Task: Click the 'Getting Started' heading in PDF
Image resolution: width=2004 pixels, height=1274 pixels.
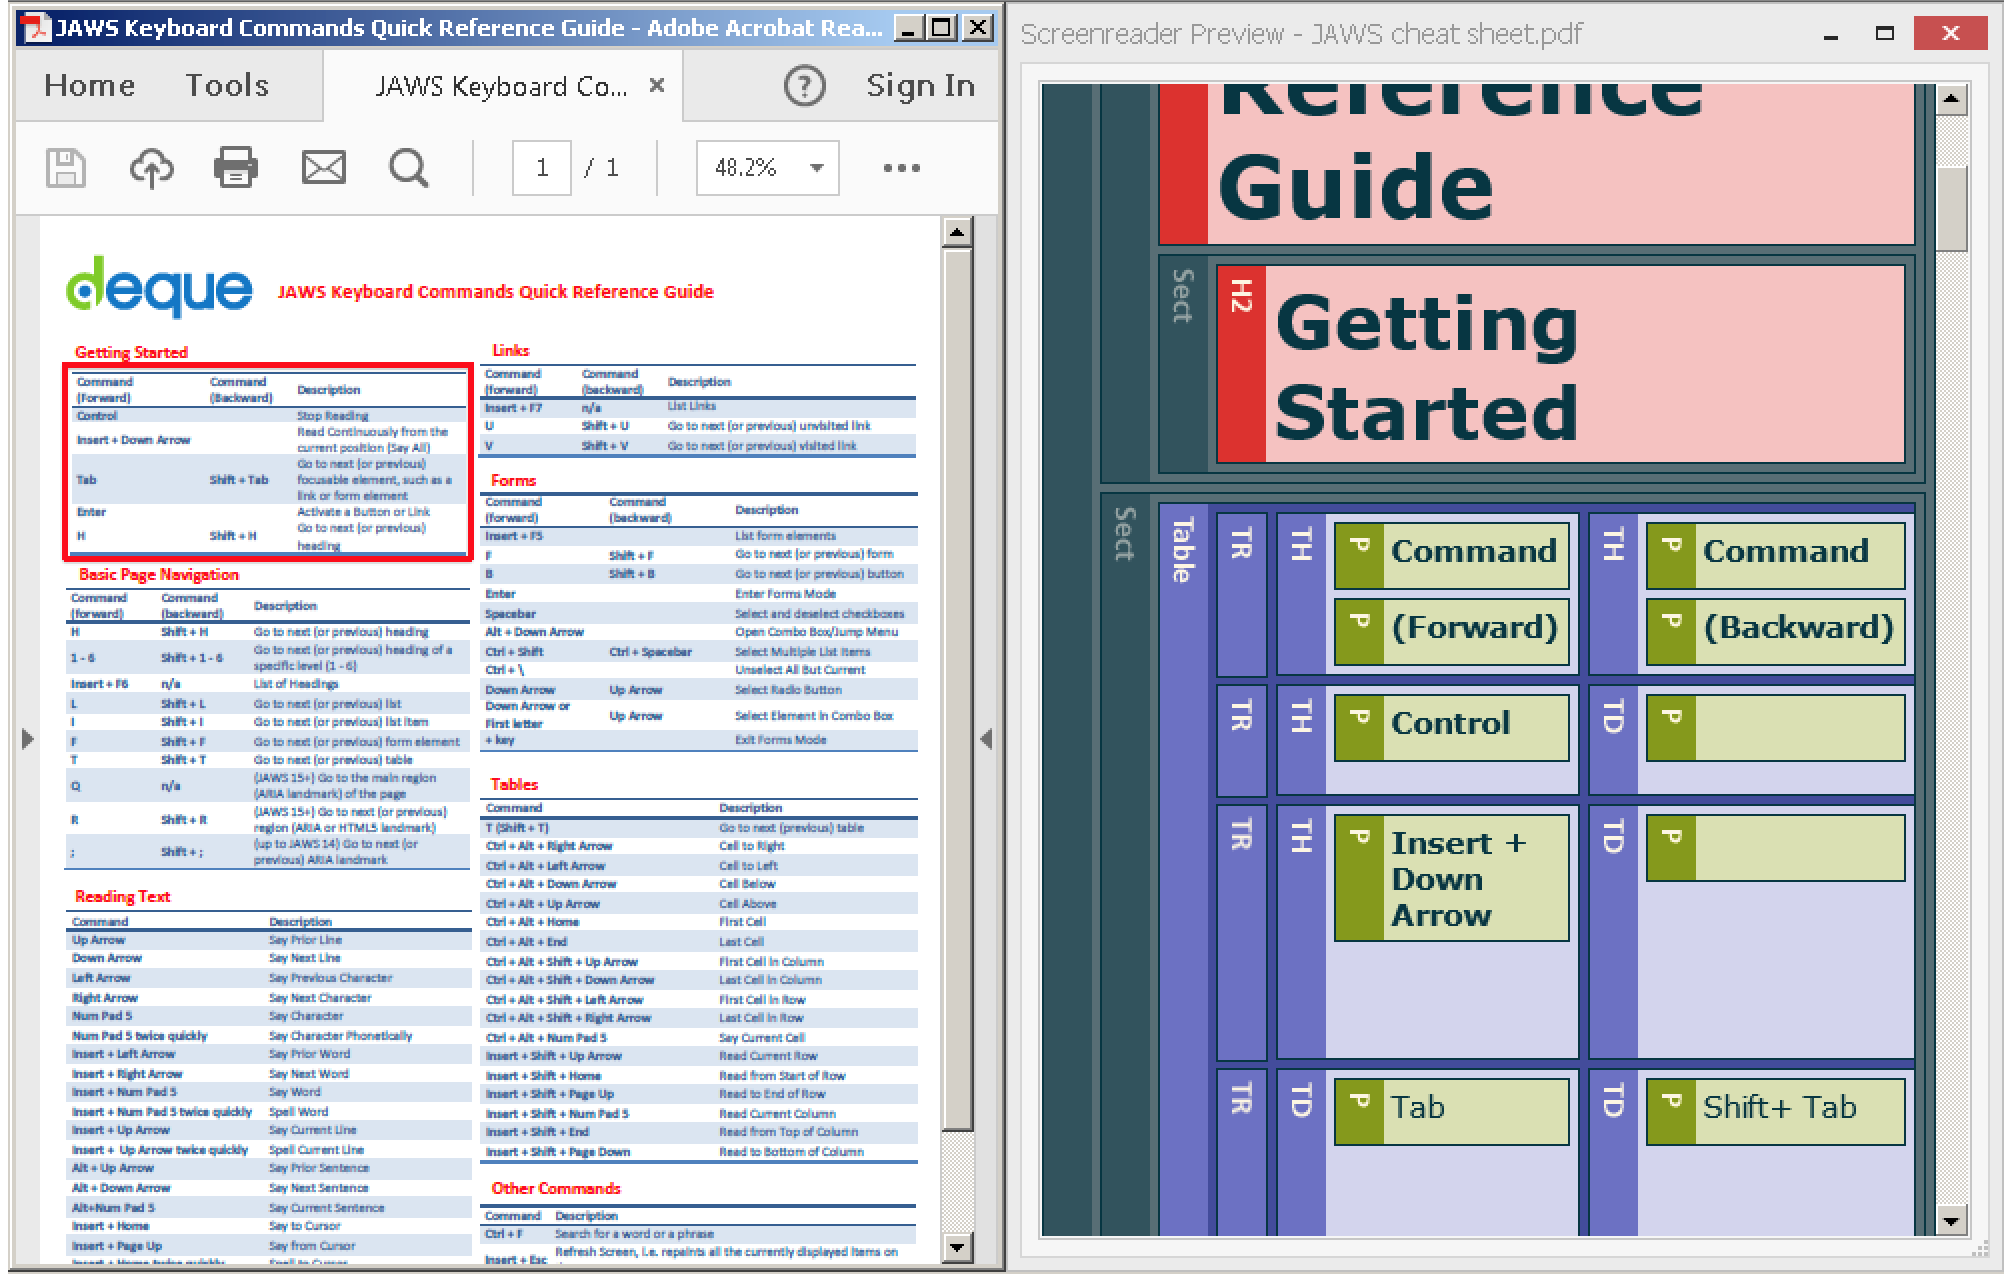Action: tap(131, 352)
